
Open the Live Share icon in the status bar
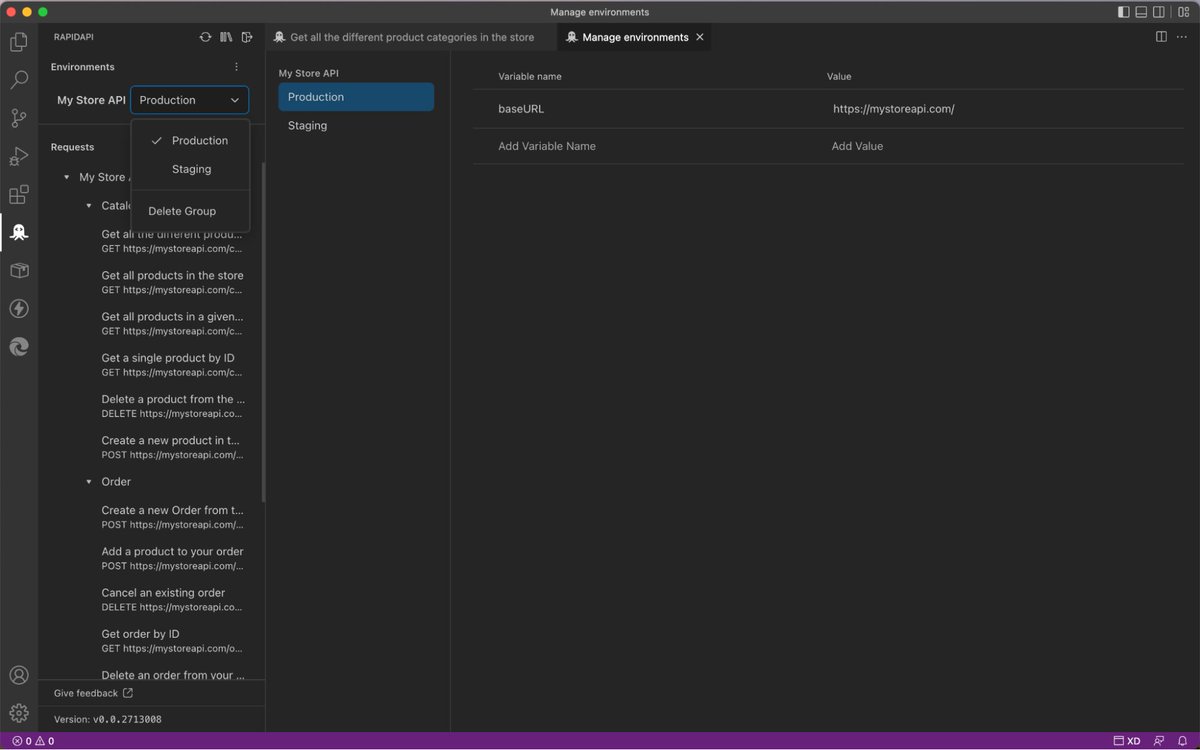pos(1158,741)
